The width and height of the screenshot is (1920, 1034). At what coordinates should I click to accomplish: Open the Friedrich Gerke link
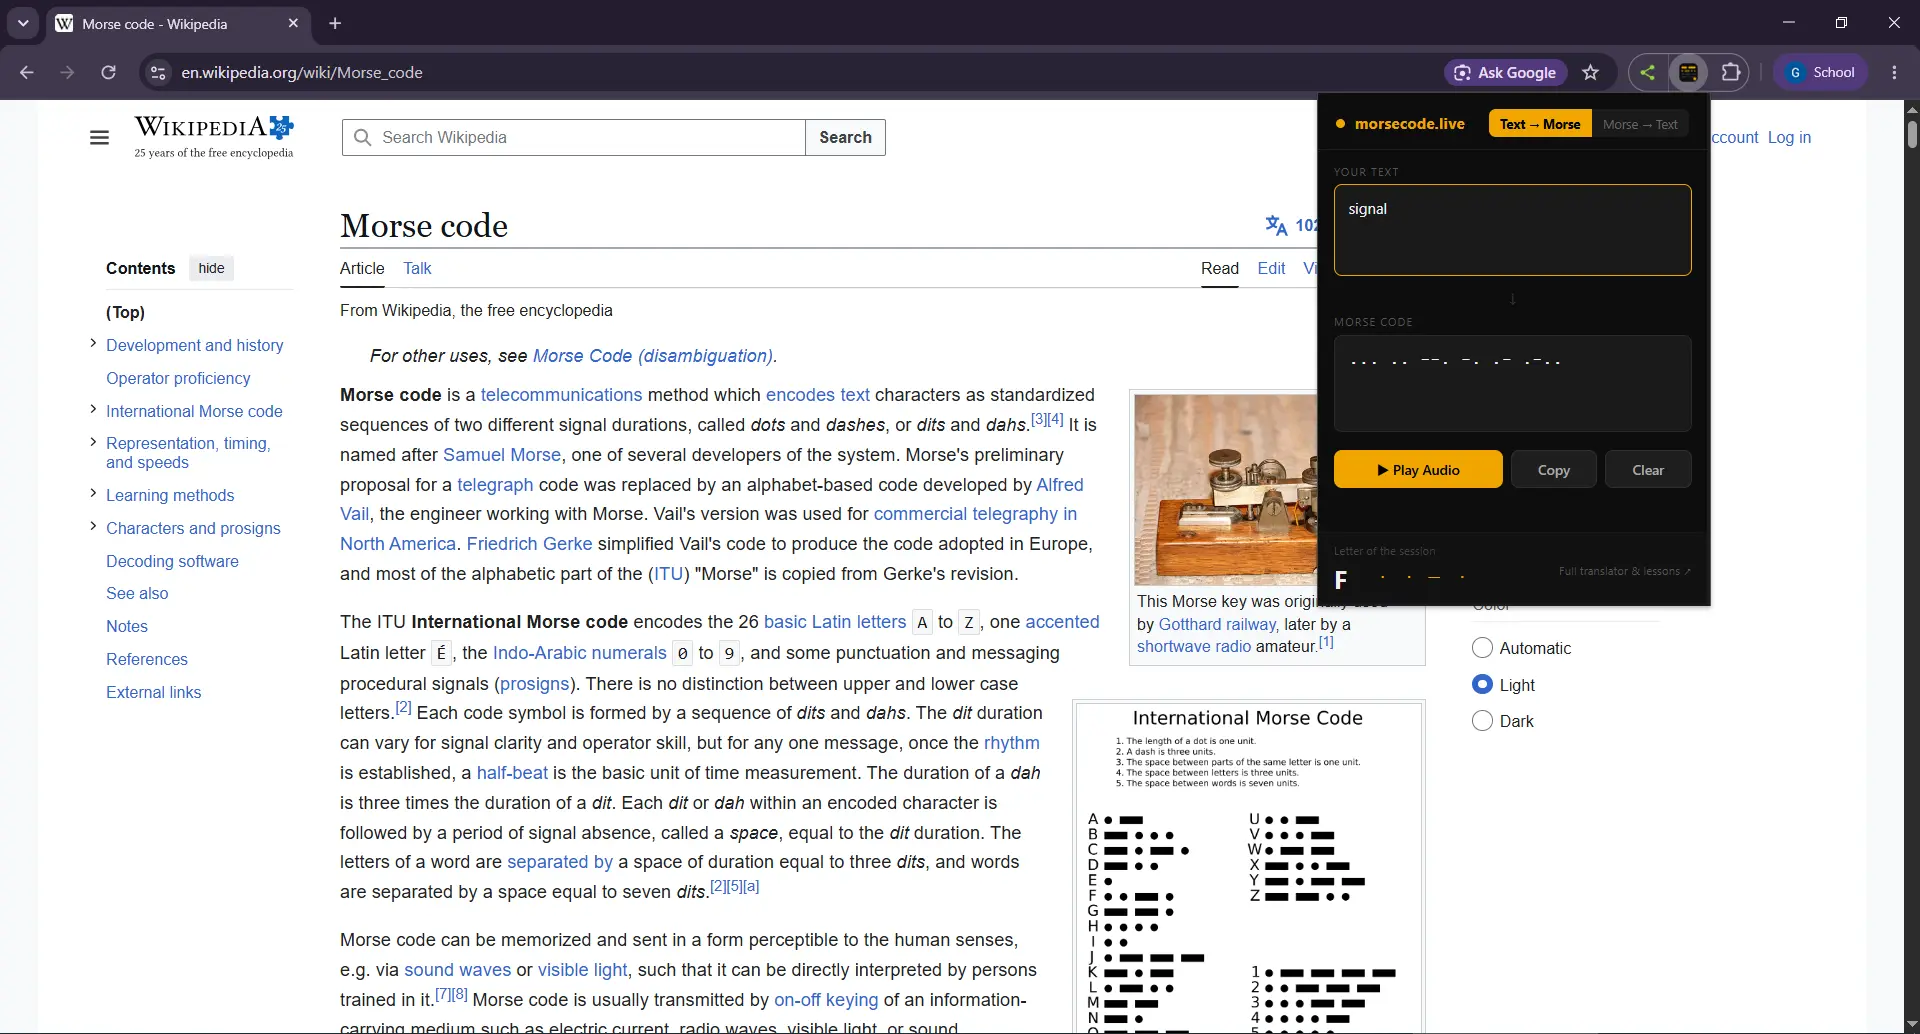click(529, 544)
